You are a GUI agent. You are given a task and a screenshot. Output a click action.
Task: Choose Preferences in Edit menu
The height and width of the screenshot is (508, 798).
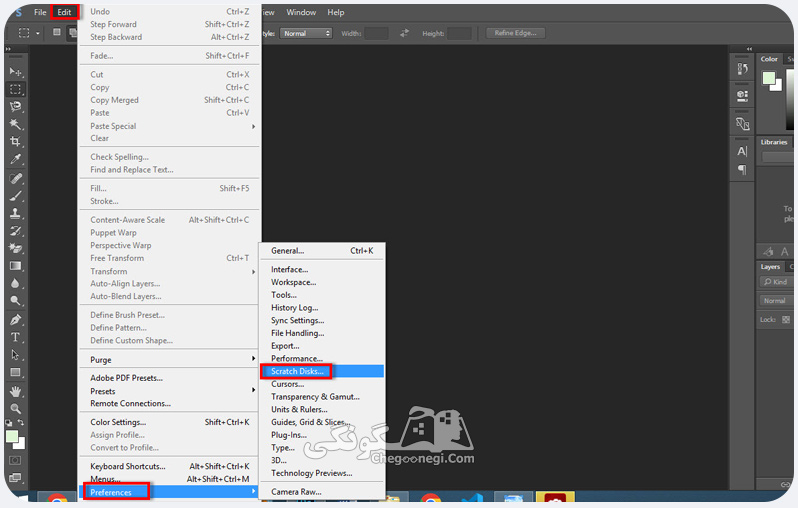169,492
